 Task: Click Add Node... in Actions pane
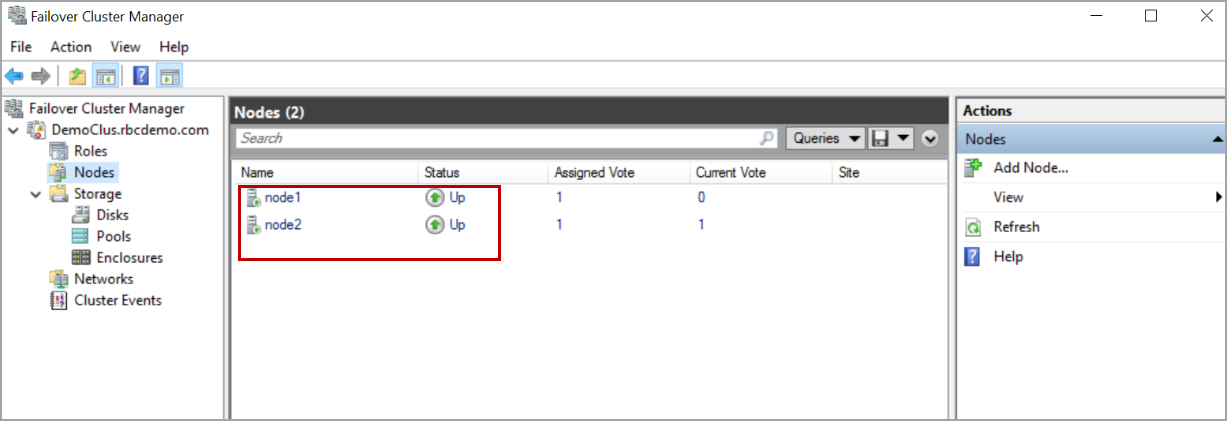point(1031,168)
